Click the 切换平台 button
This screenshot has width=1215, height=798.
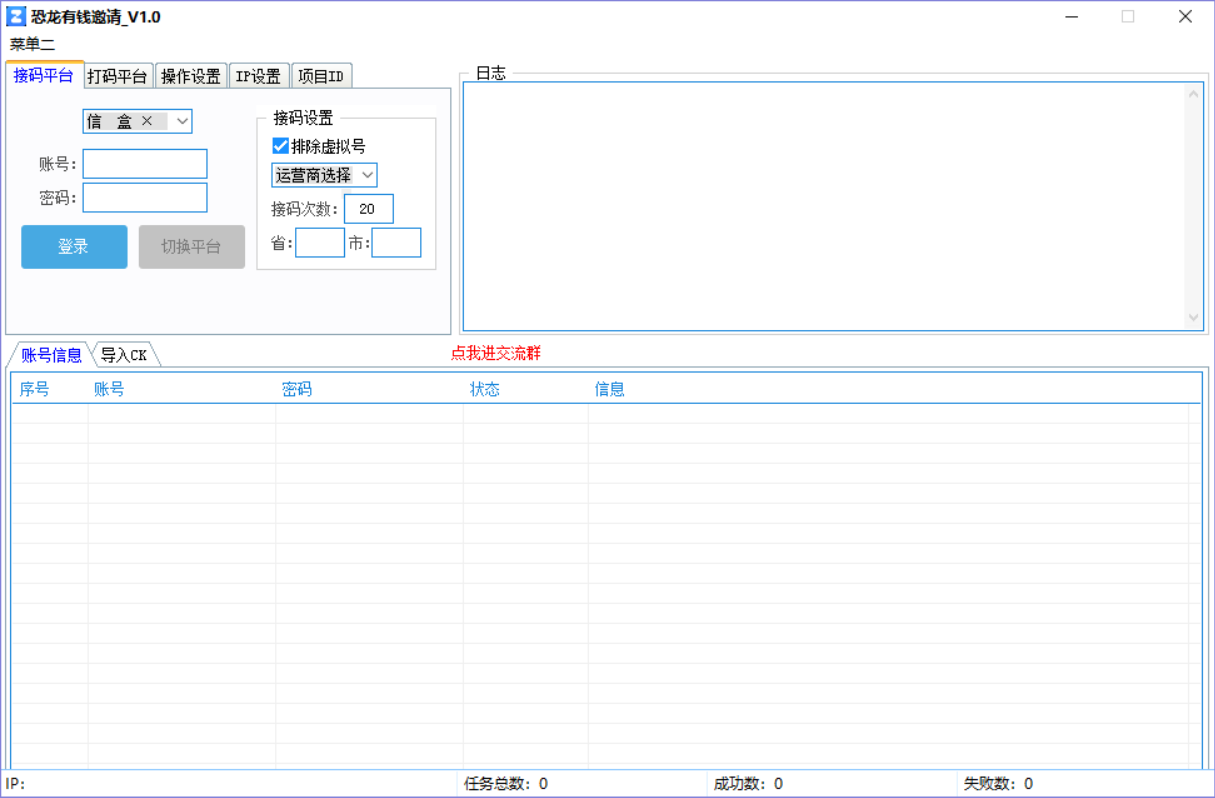[x=191, y=247]
